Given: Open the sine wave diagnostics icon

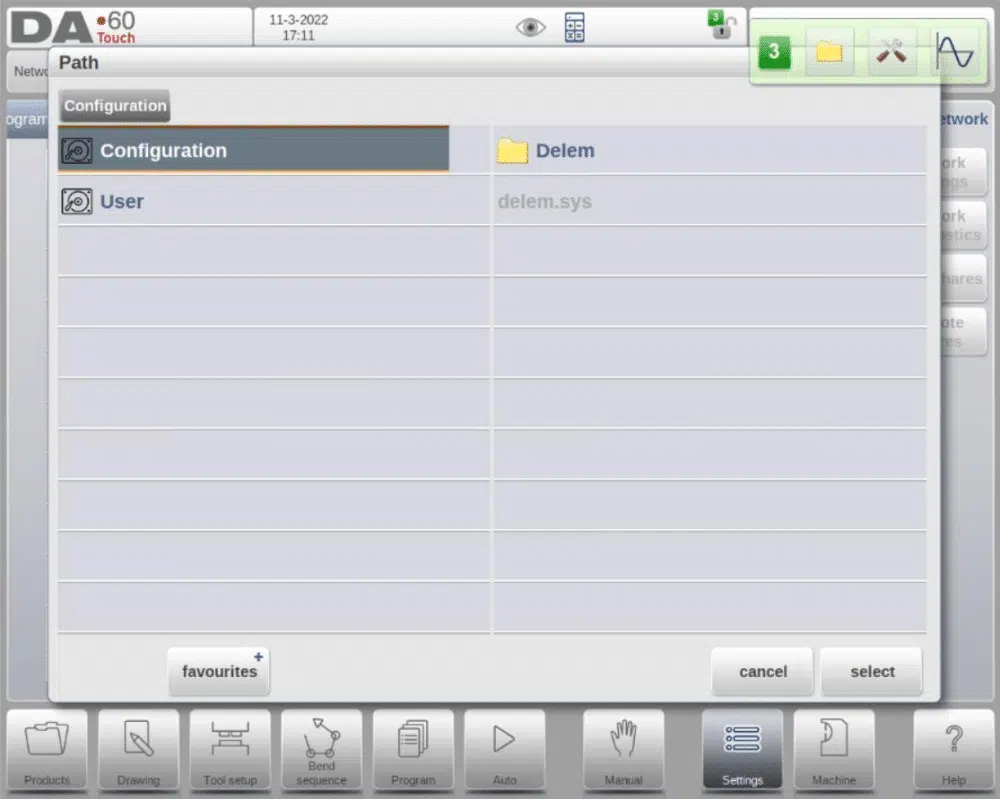Looking at the screenshot, I should (x=954, y=52).
